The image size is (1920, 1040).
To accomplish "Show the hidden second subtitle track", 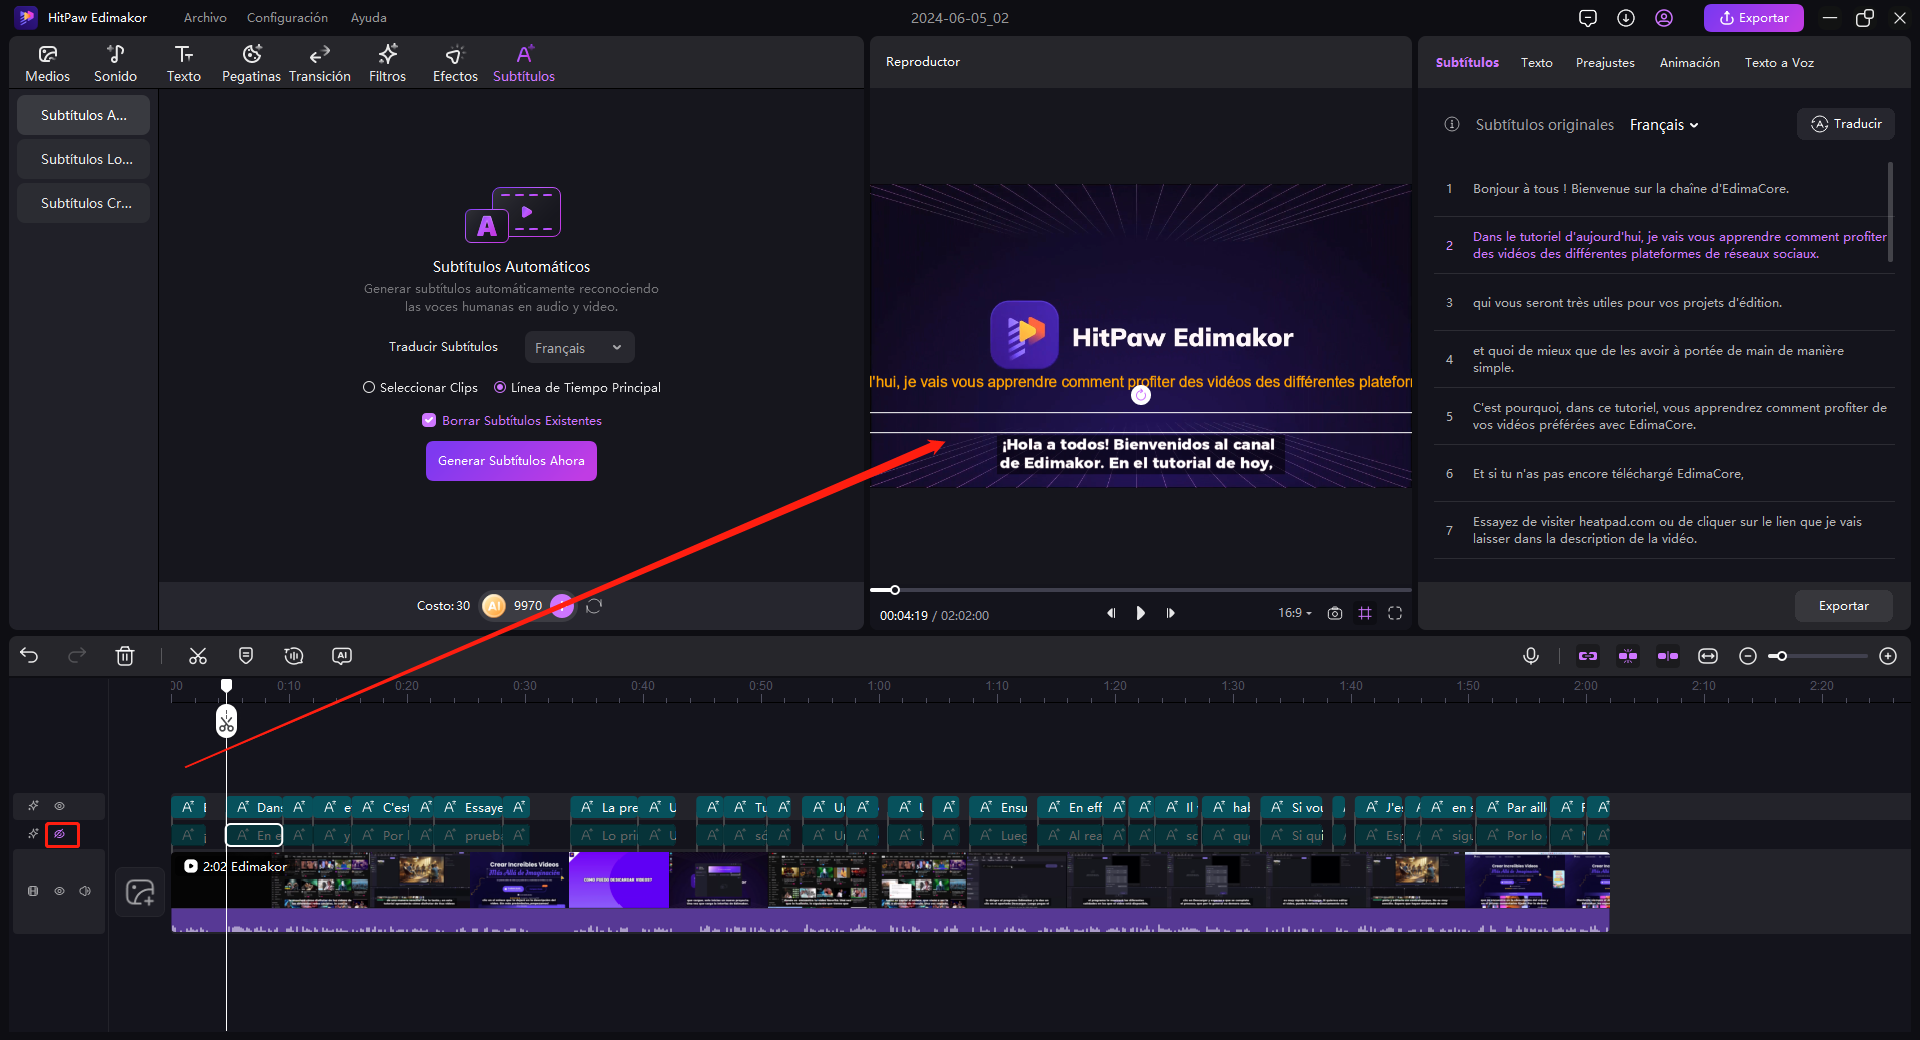I will tap(60, 834).
